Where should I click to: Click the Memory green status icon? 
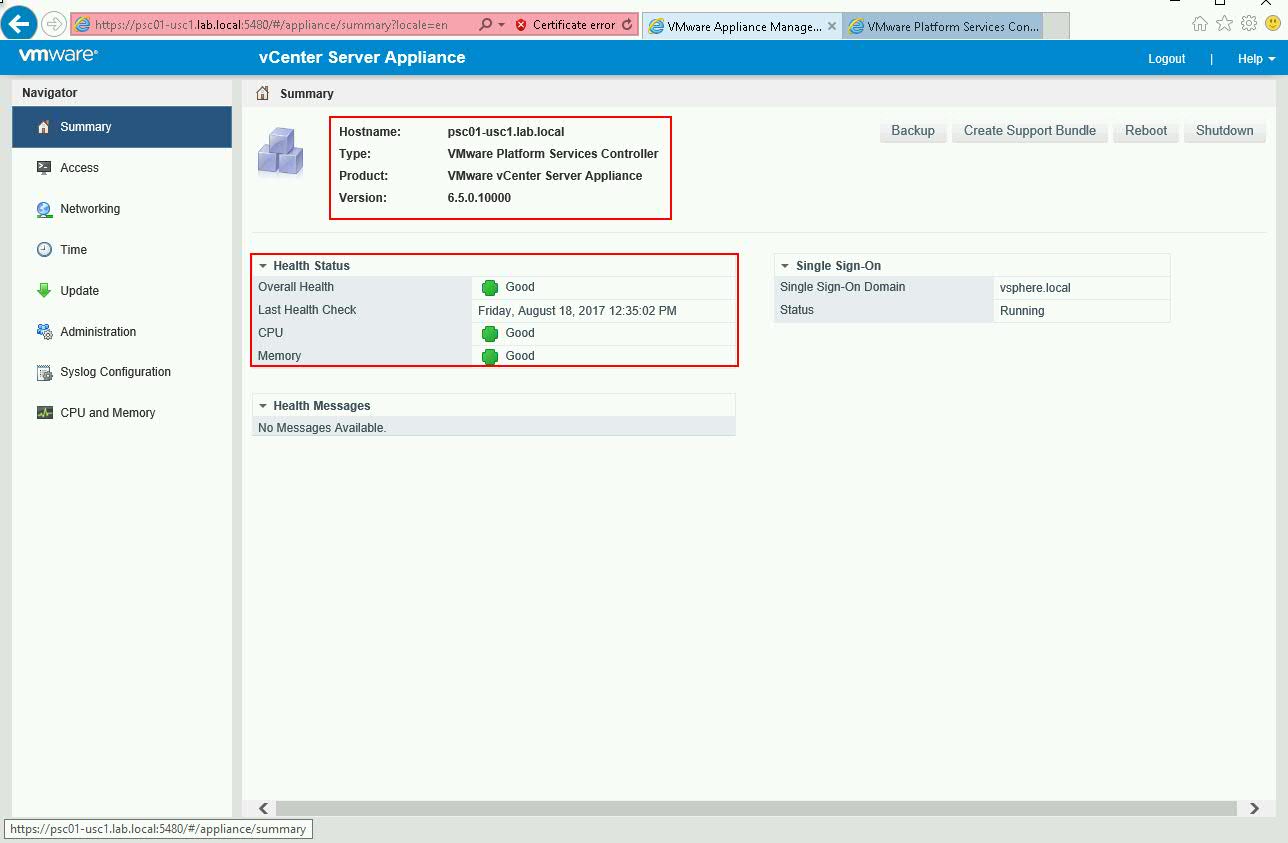490,357
